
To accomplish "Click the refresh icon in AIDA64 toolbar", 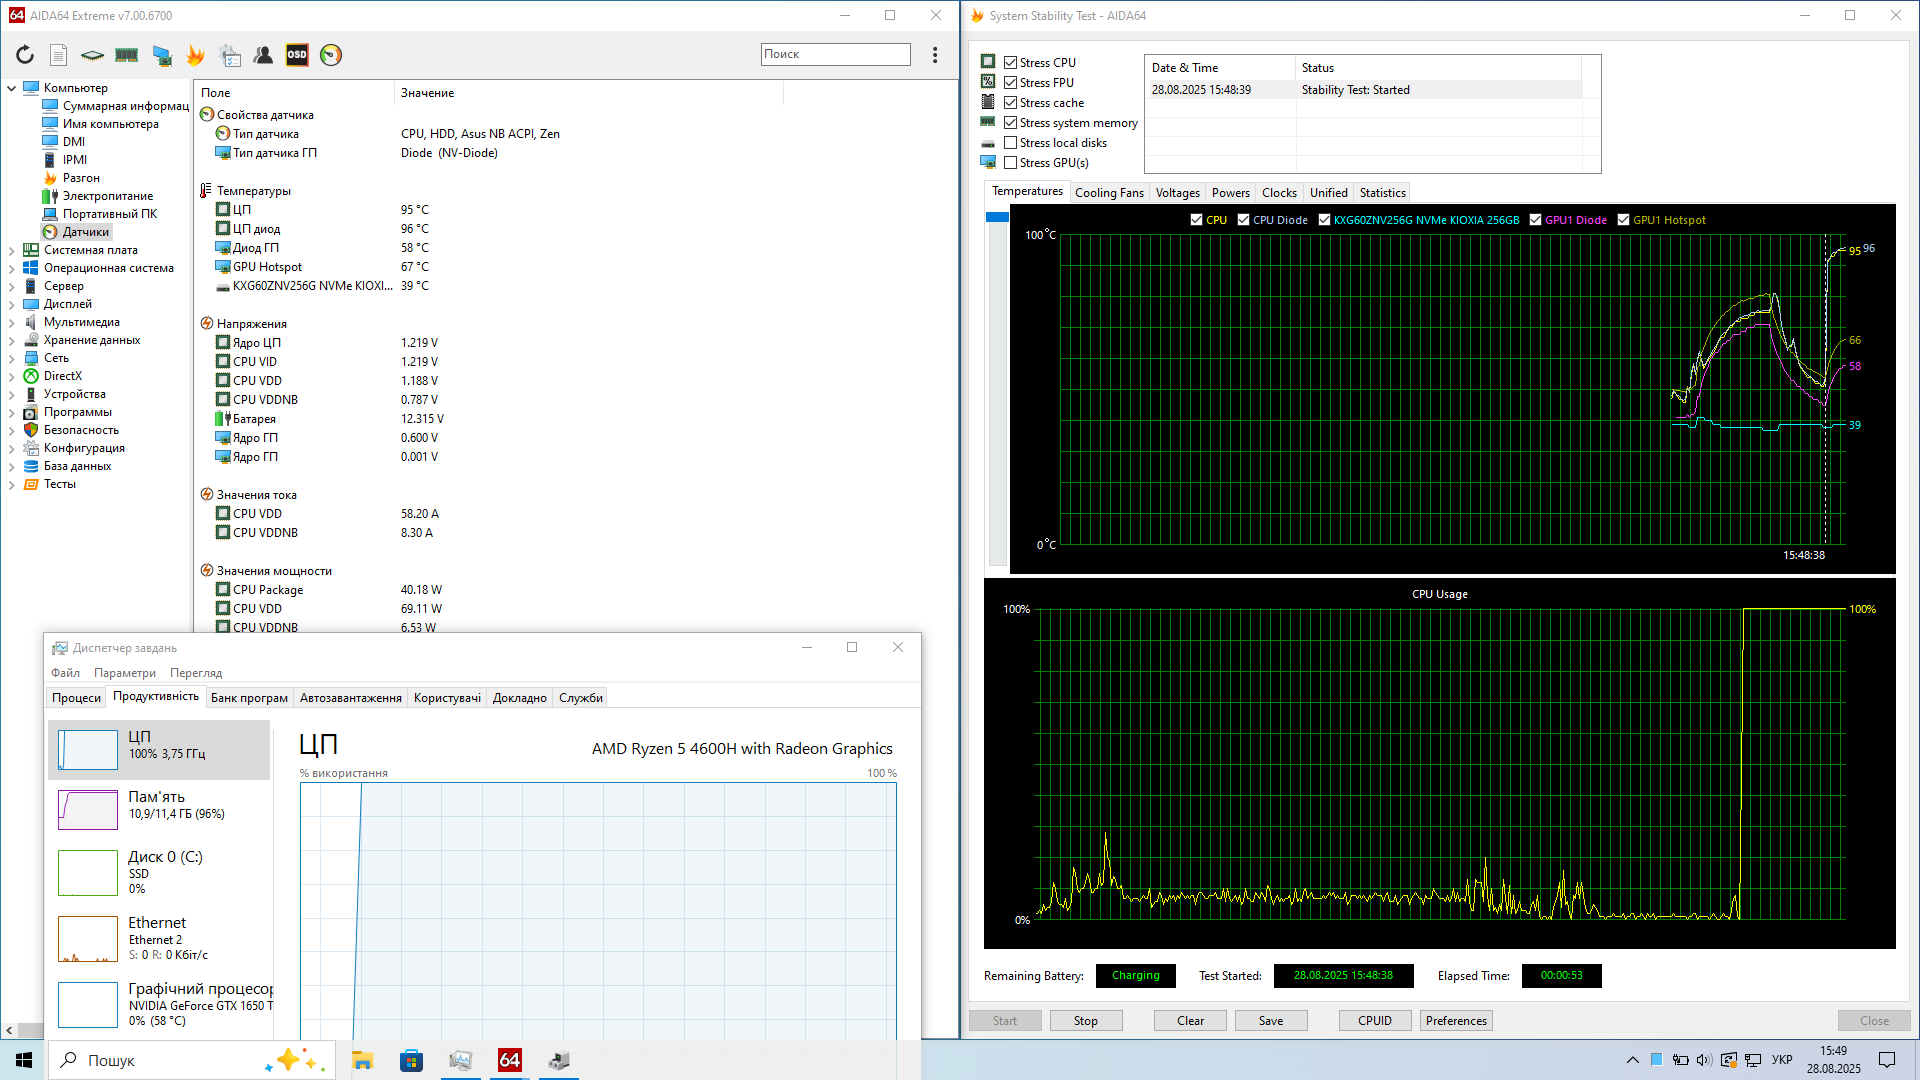I will click(25, 55).
